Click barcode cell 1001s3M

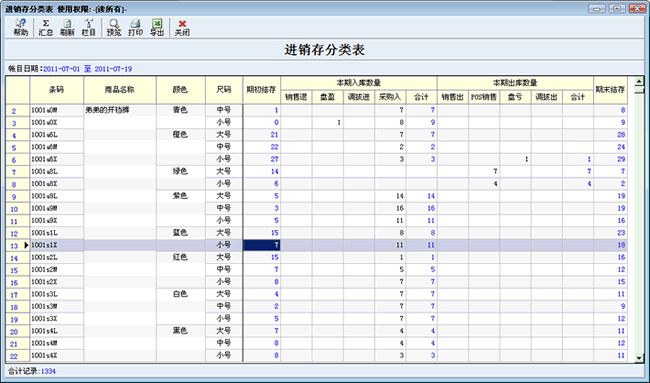point(57,306)
